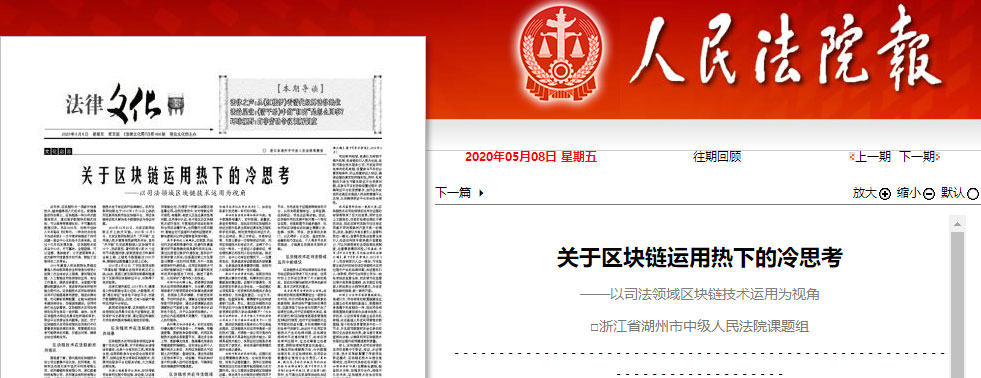Viewport: 981px width, 378px height.
Task: Click headline 关于区块链运用热下的冷思考 on the page image
Action: click(186, 176)
